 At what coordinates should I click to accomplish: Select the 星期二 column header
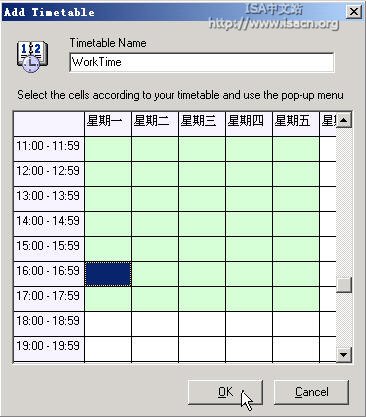click(x=155, y=124)
